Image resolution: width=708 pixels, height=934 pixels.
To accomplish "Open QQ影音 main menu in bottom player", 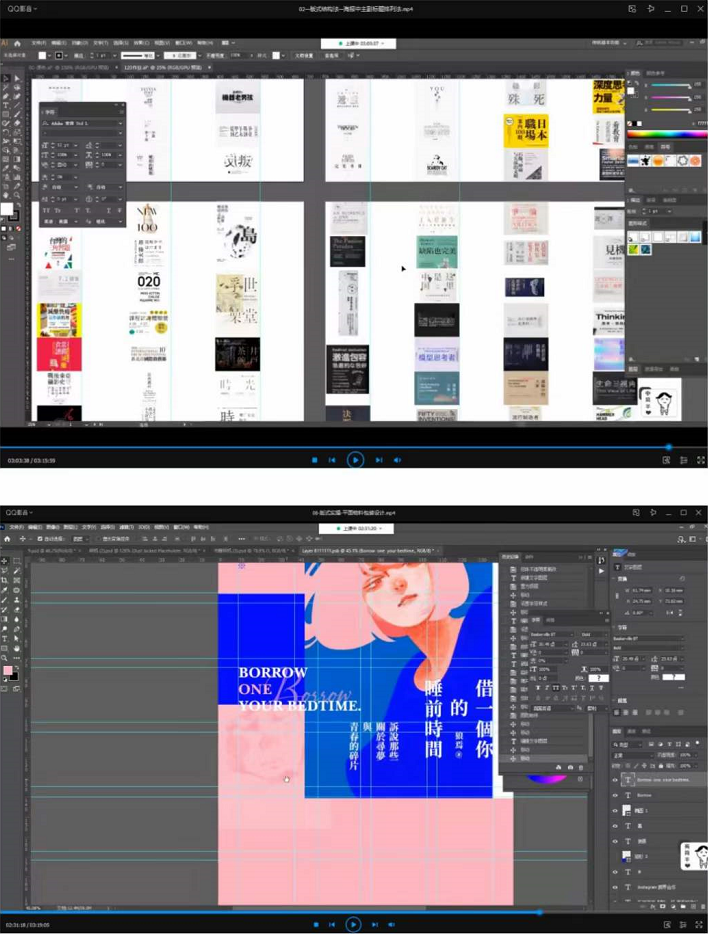I will tap(20, 512).
